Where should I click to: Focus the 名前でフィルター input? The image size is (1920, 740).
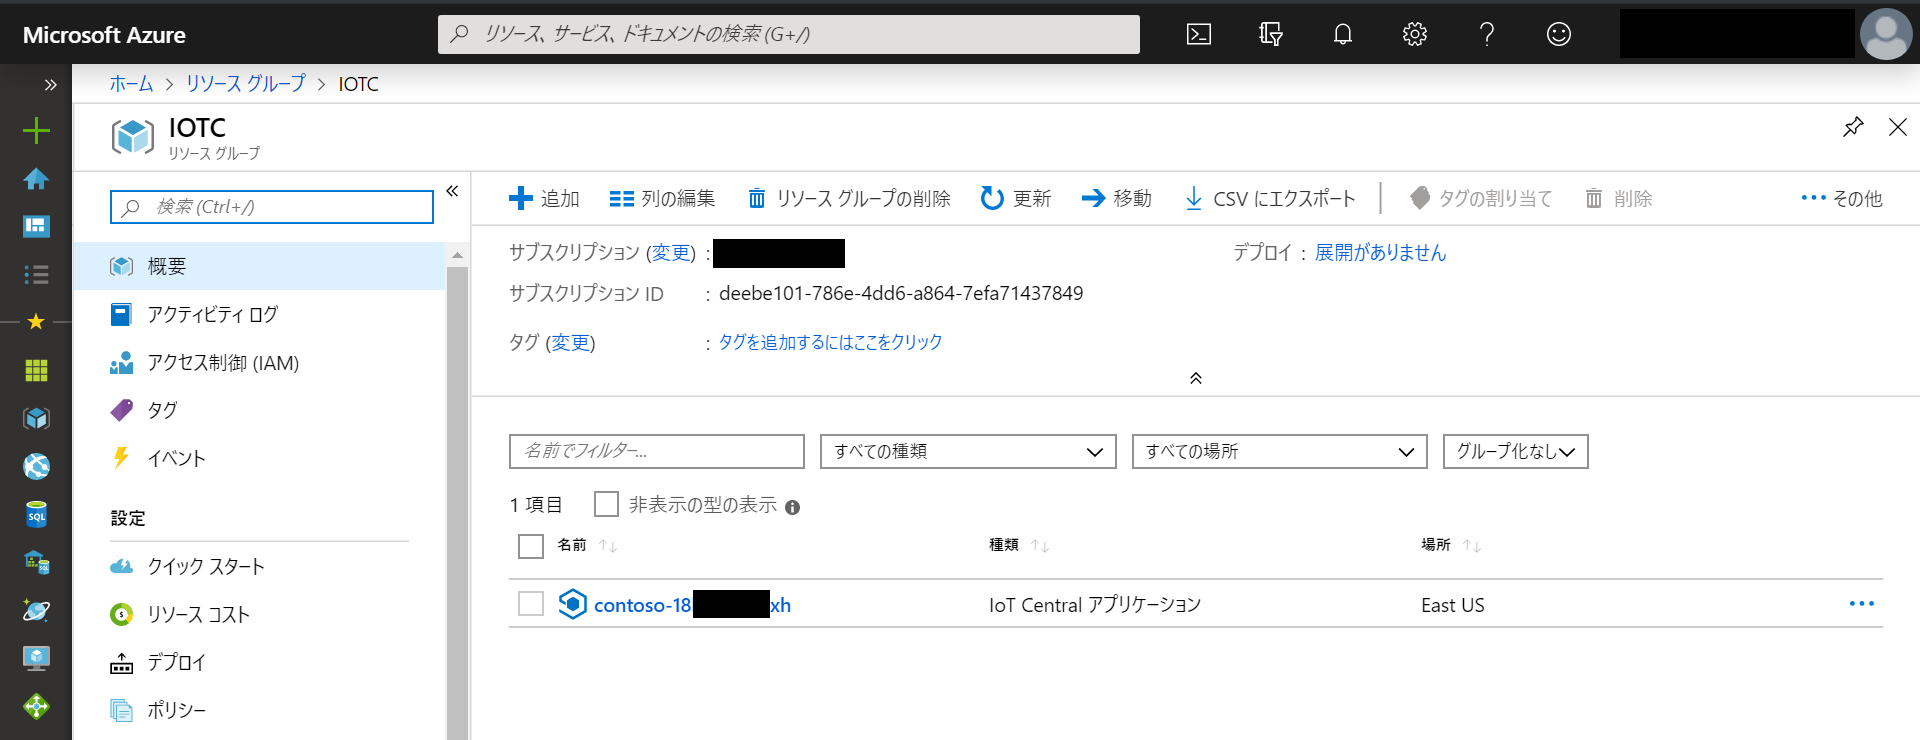tap(656, 451)
